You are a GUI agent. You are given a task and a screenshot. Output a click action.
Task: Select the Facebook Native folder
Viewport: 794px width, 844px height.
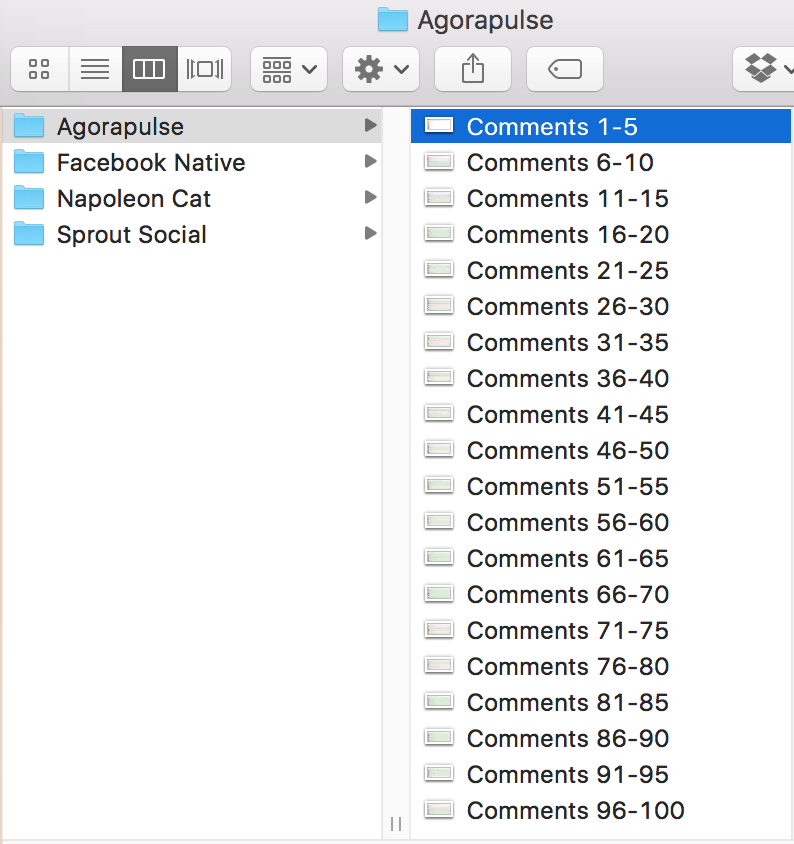[150, 163]
